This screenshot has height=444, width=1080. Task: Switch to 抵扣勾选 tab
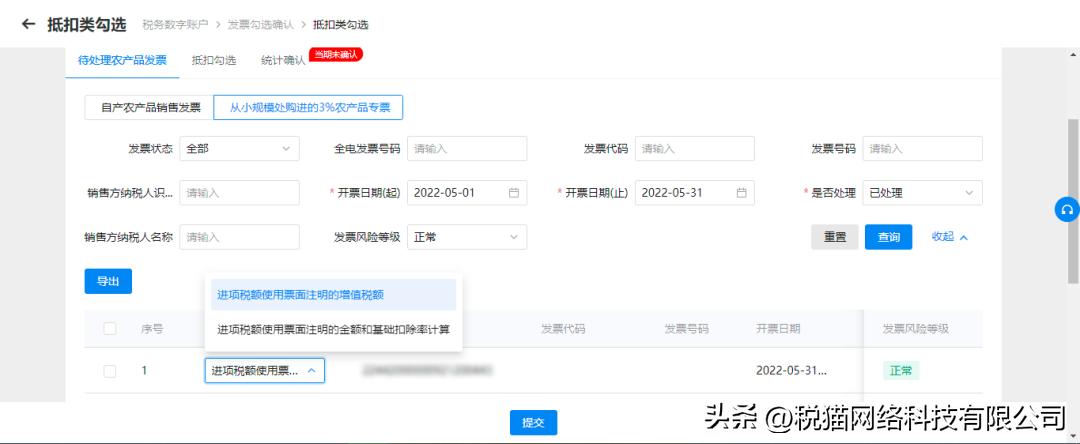pyautogui.click(x=214, y=60)
